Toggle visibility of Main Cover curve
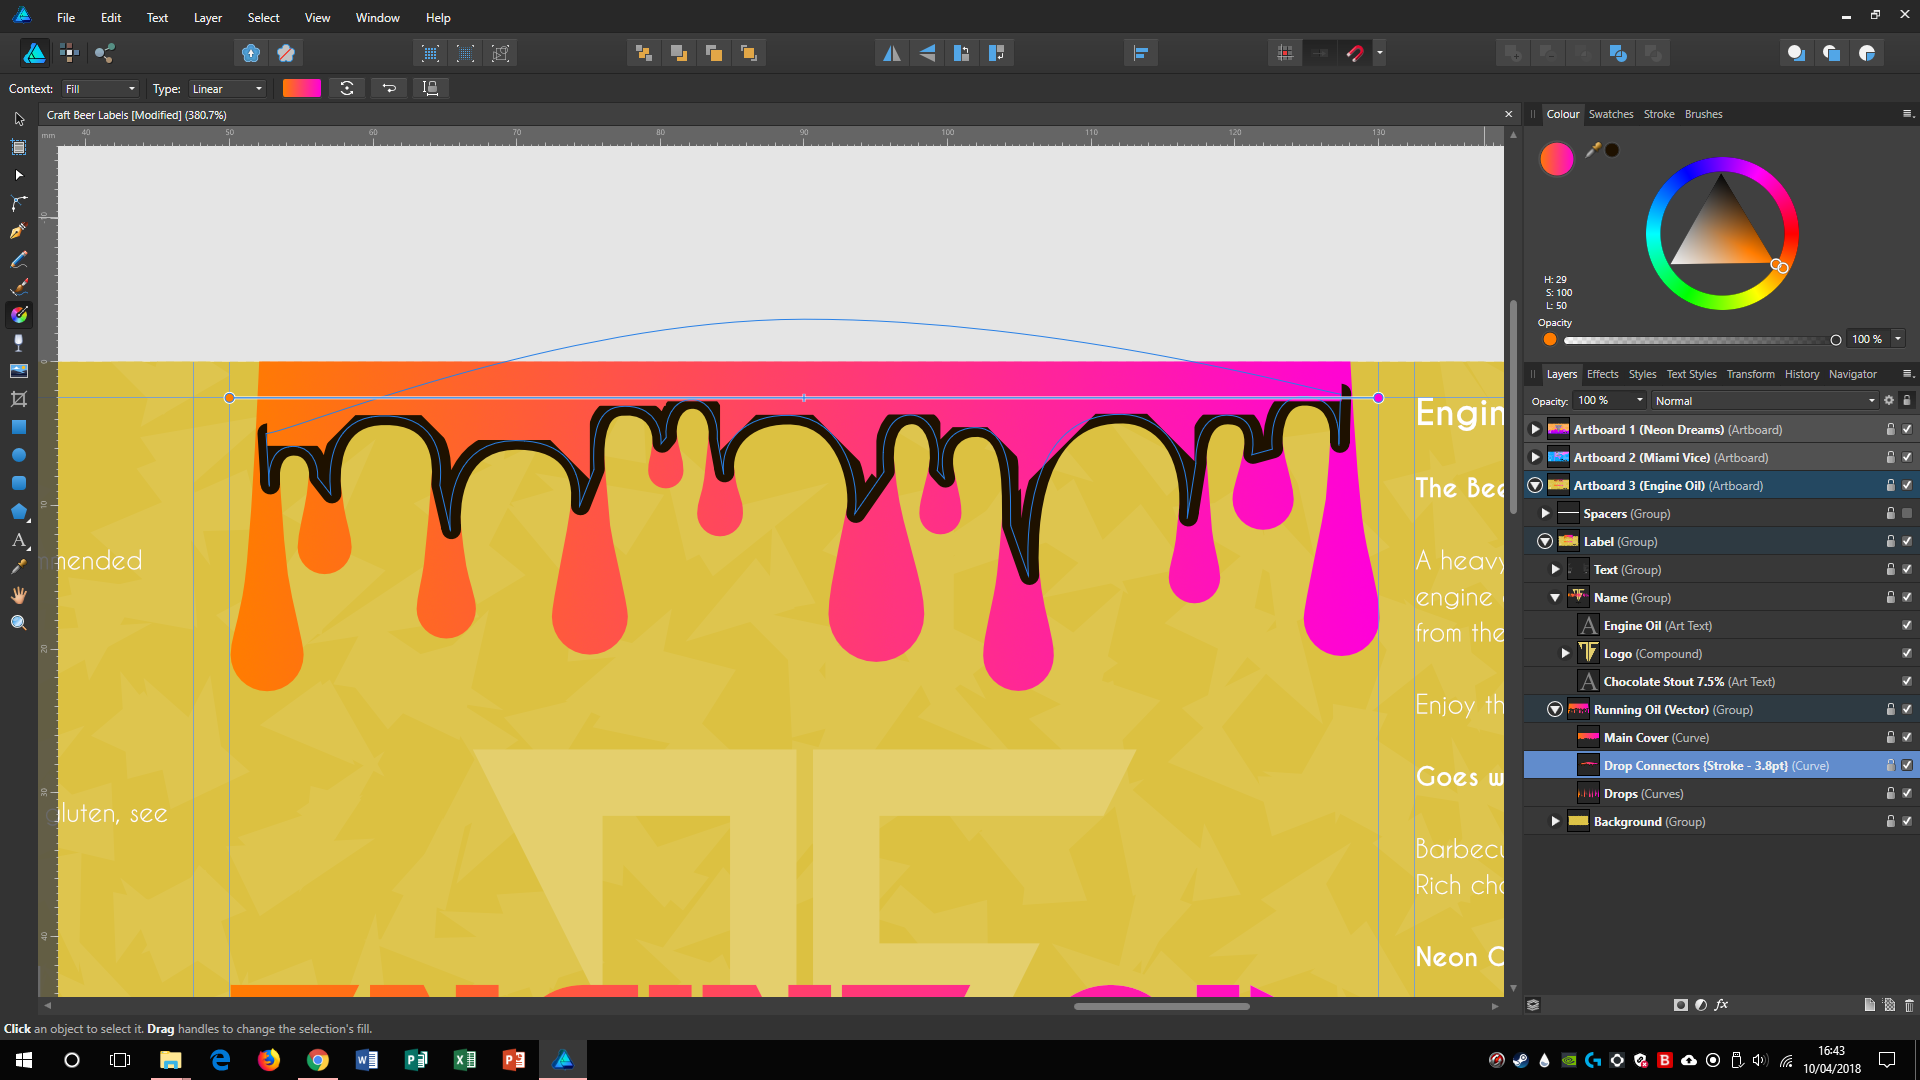 pyautogui.click(x=1907, y=738)
